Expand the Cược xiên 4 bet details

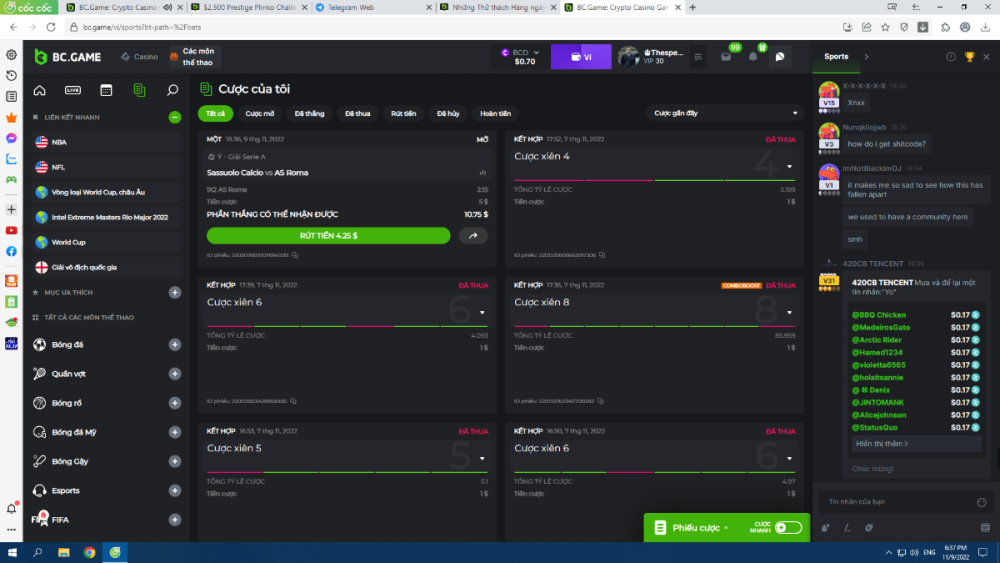789,167
